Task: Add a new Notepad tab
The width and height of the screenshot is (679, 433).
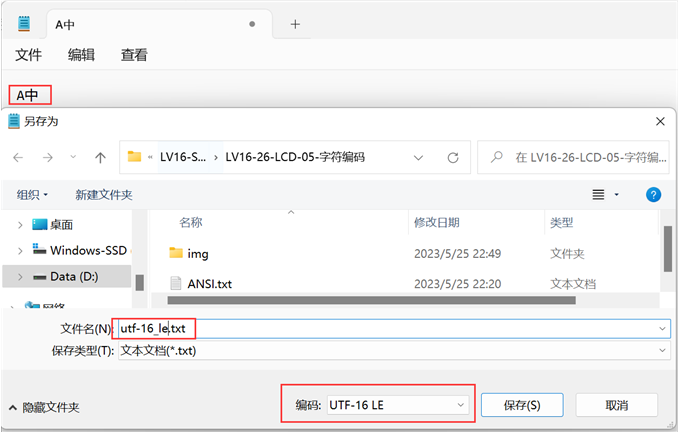Action: click(295, 24)
